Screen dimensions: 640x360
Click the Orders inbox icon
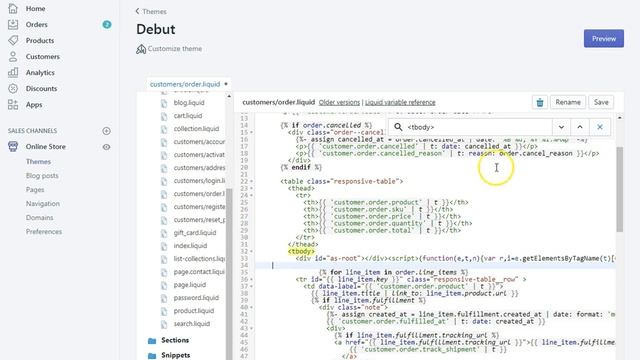click(13, 24)
